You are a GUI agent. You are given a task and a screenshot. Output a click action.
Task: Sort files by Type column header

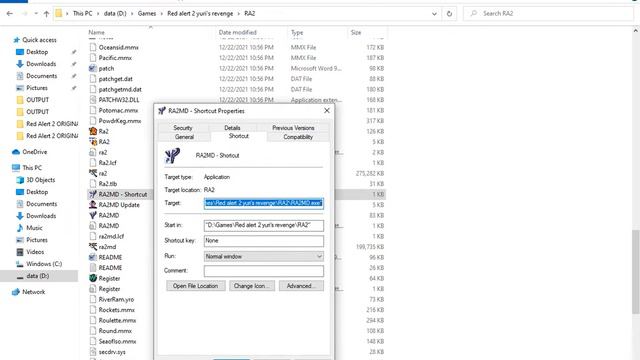[x=297, y=32]
